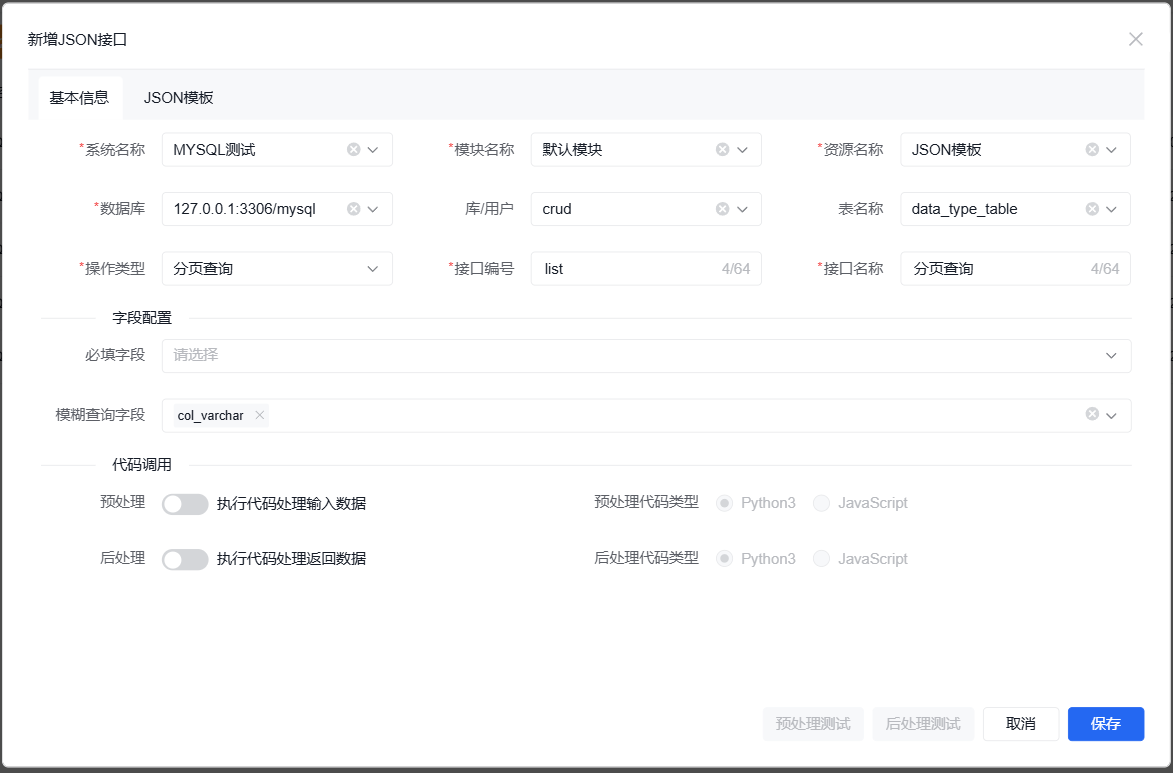The height and width of the screenshot is (773, 1173).
Task: Clear the 模块名称 默认模块 selection
Action: pyautogui.click(x=722, y=150)
